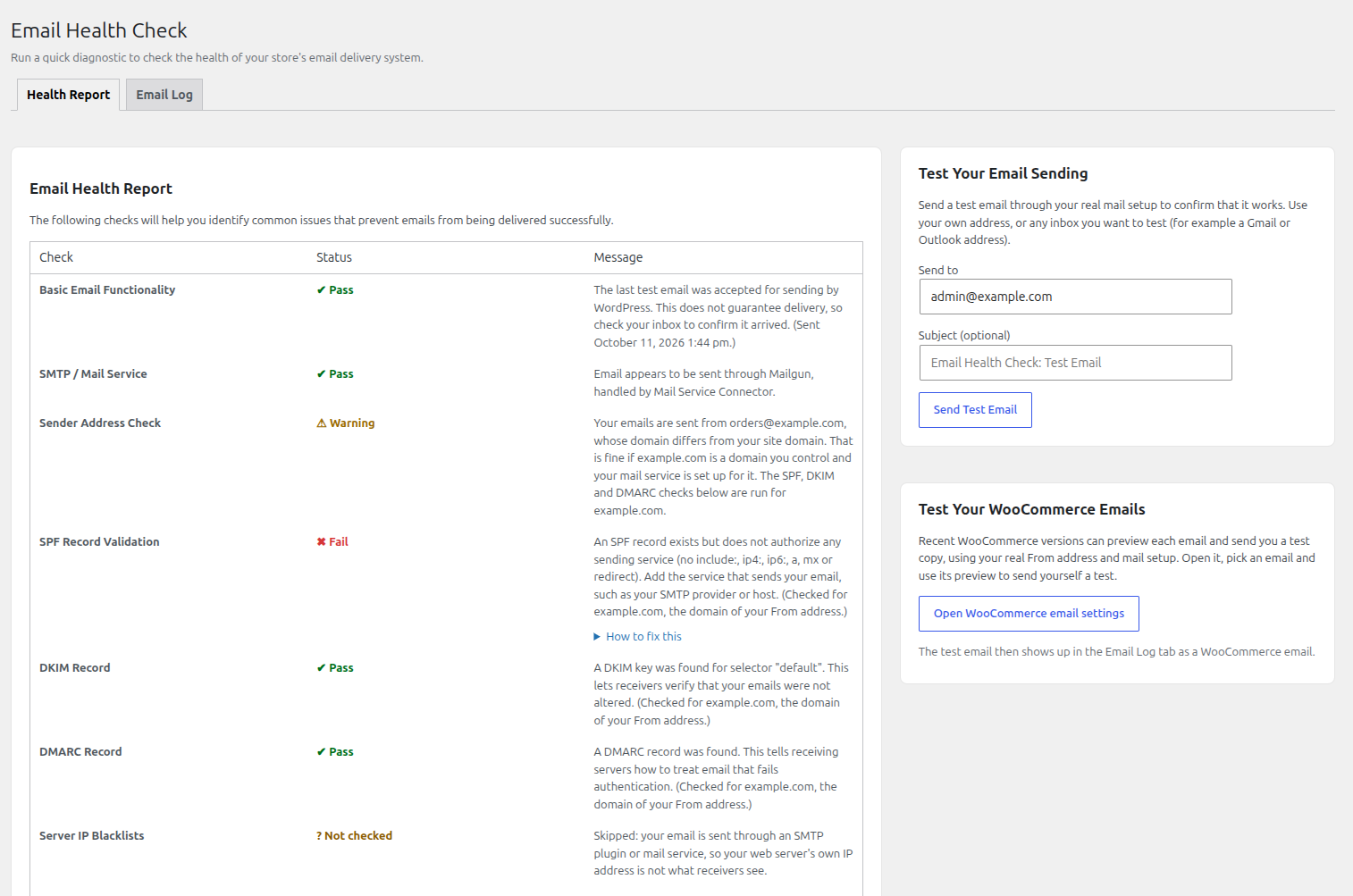Viewport: 1353px width, 896px height.
Task: Select the Sender Address Check row label
Action: tap(100, 423)
